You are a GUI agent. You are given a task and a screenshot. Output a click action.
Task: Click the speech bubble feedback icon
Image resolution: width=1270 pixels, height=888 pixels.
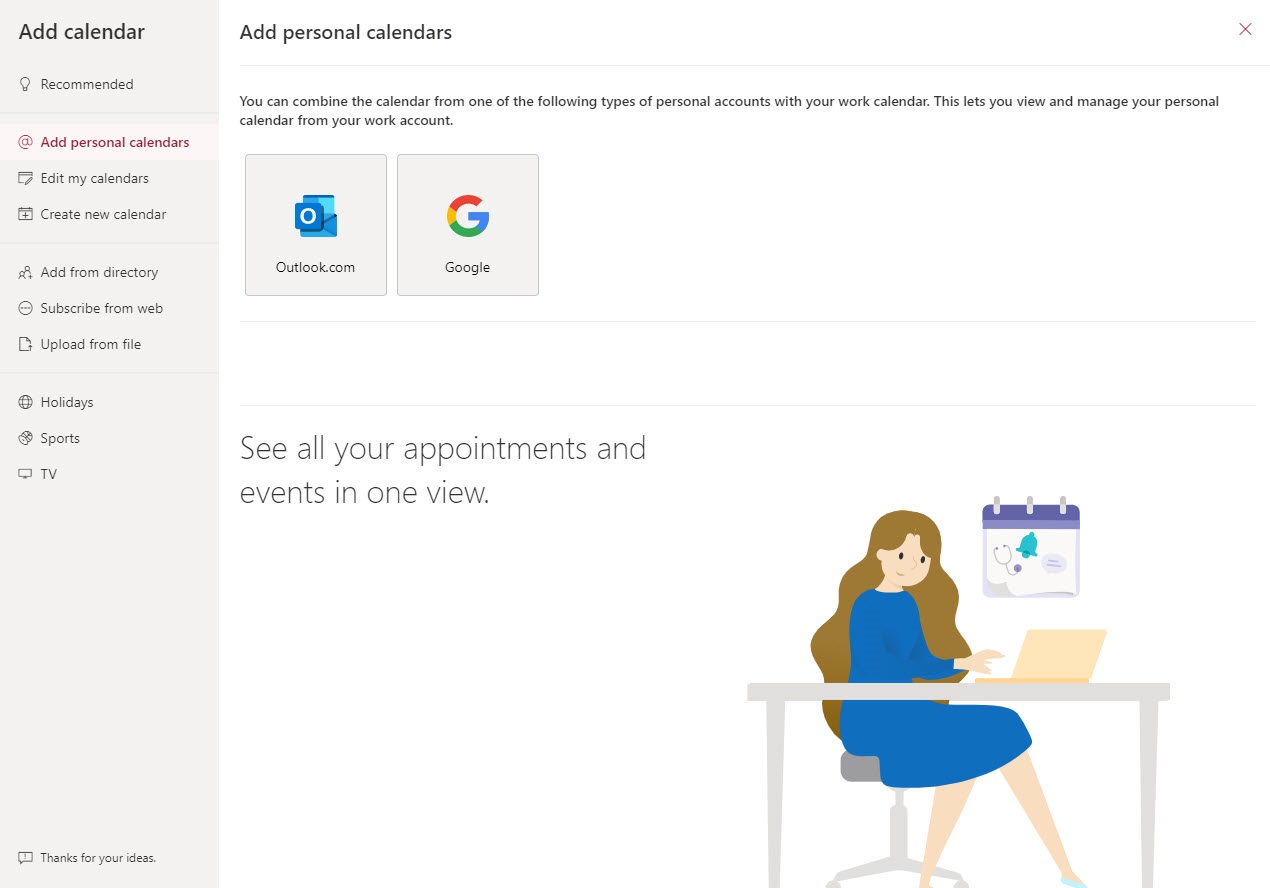[x=26, y=858]
